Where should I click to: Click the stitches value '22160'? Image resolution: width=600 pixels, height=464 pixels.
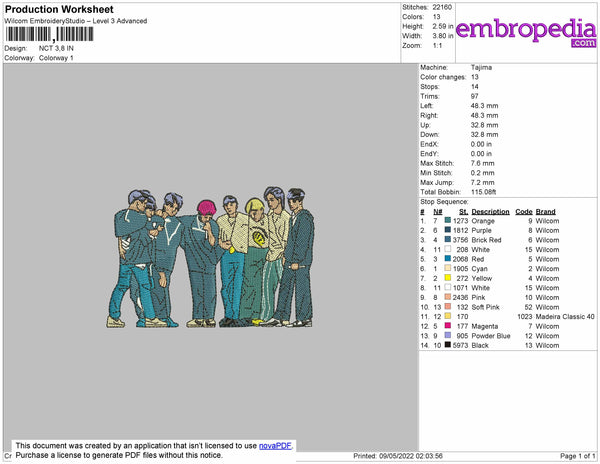[442, 7]
